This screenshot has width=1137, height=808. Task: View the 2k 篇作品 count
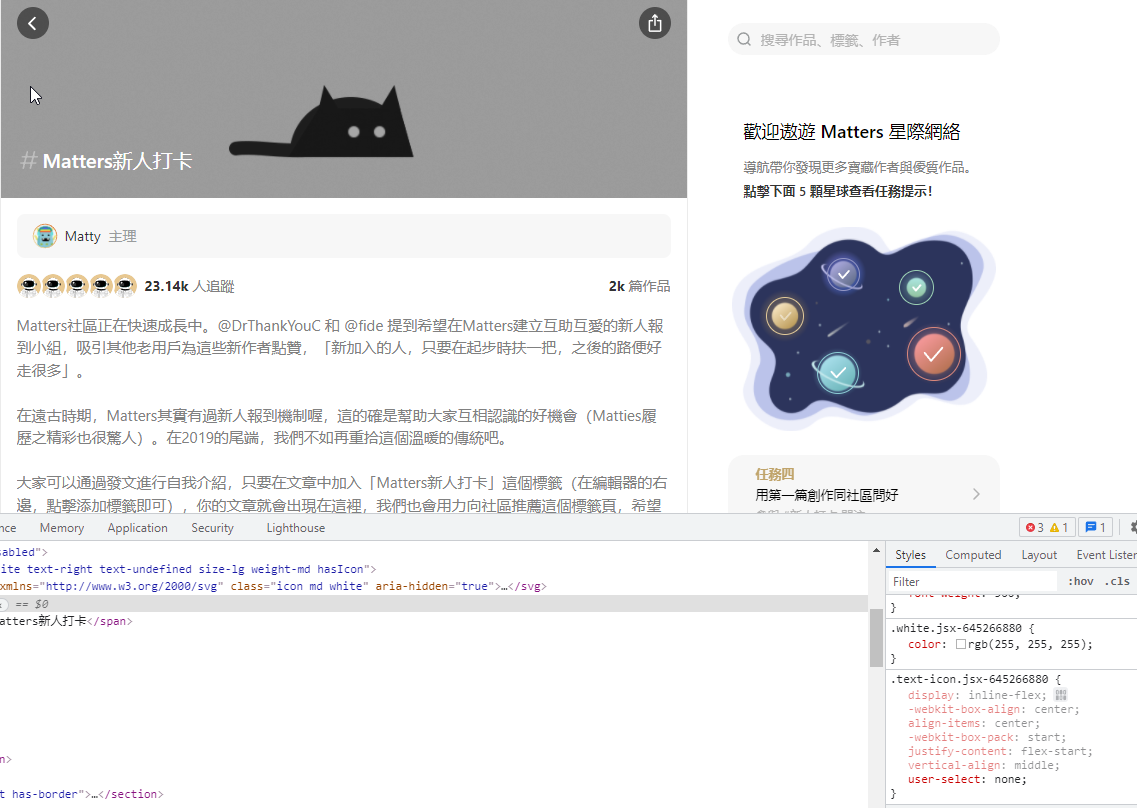(640, 286)
